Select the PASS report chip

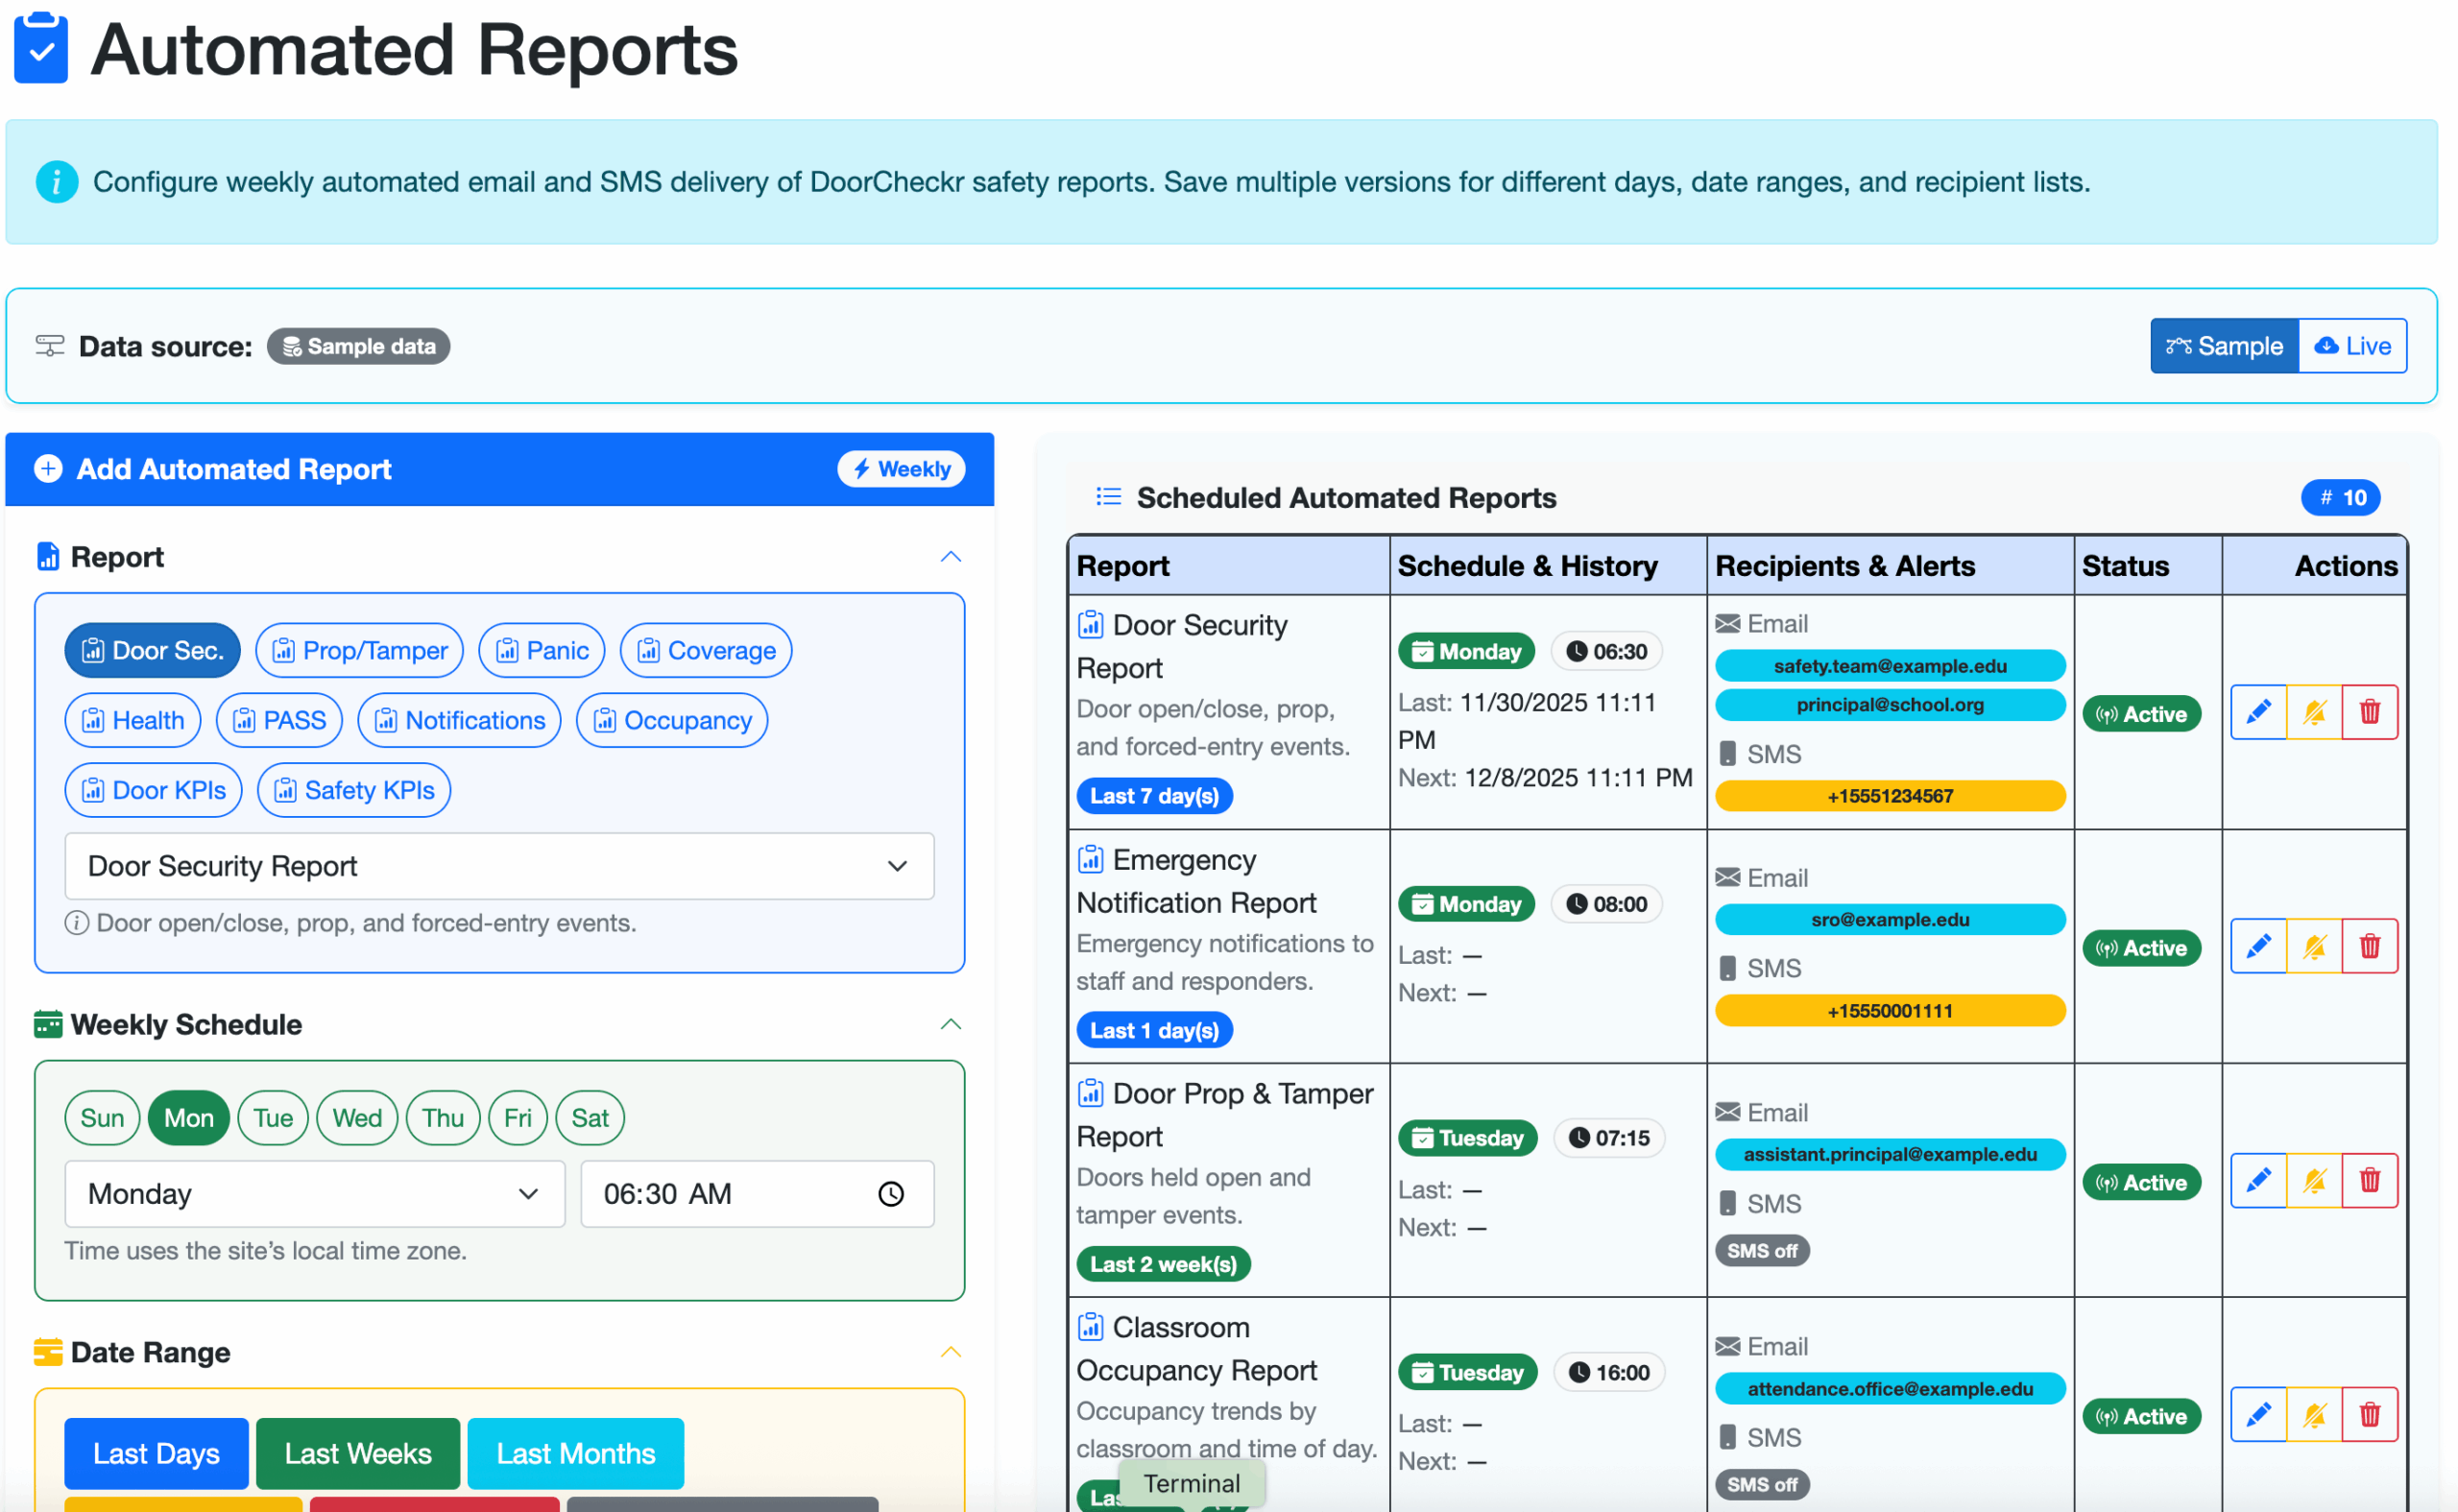pos(279,721)
